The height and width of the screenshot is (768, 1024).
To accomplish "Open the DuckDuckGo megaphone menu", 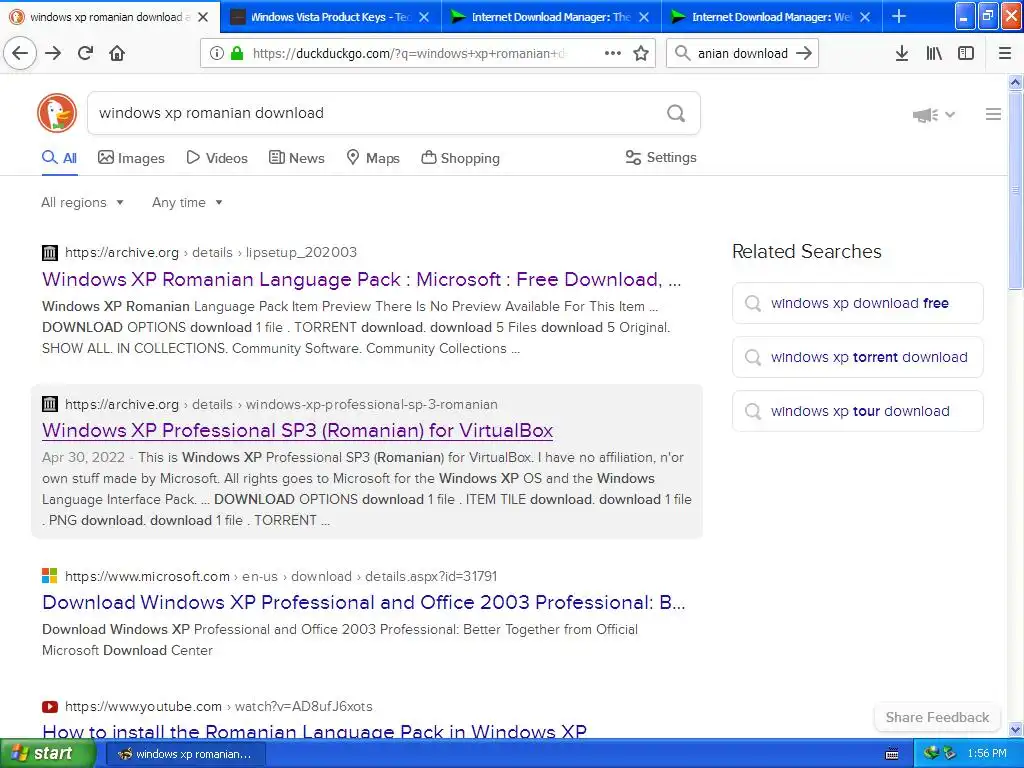I will click(x=934, y=115).
